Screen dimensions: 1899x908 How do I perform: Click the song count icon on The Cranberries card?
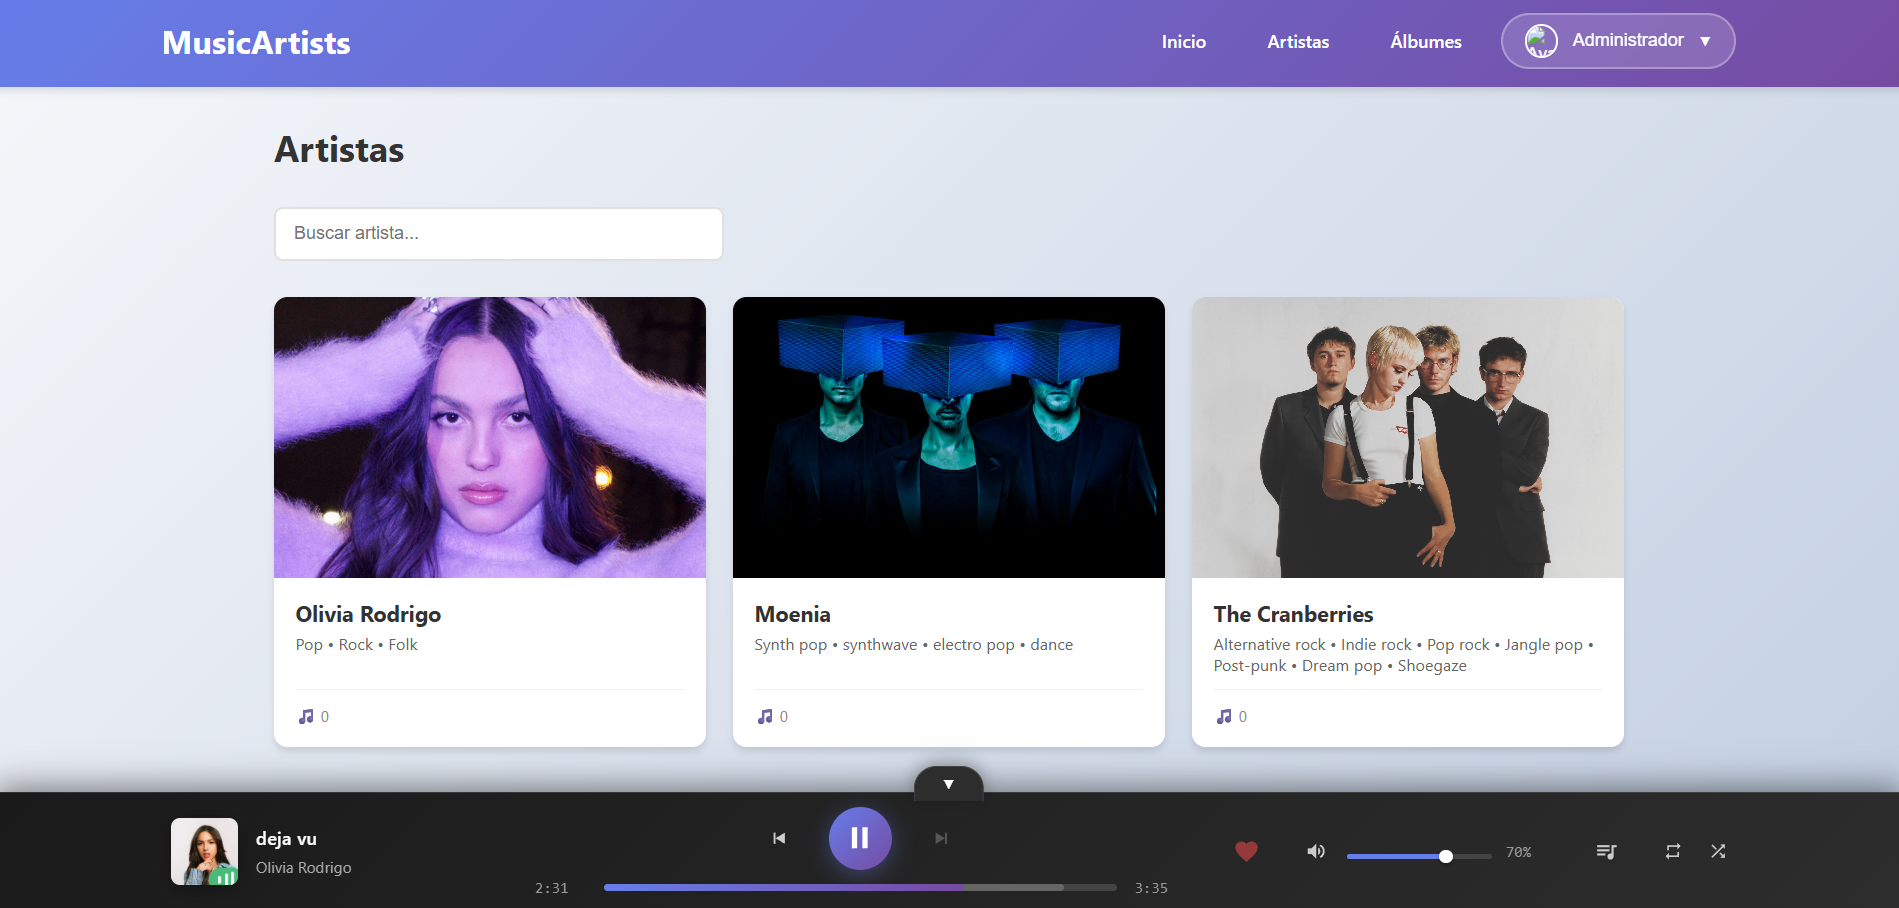1224,717
